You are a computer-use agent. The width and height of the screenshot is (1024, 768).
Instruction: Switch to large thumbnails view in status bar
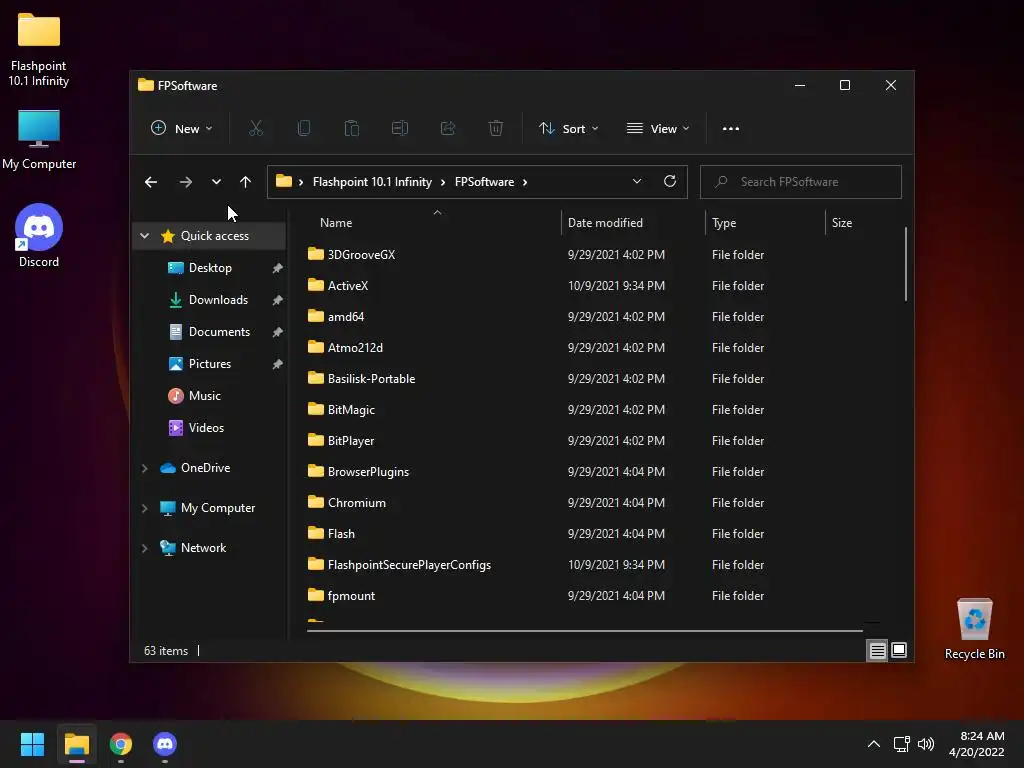pos(899,650)
